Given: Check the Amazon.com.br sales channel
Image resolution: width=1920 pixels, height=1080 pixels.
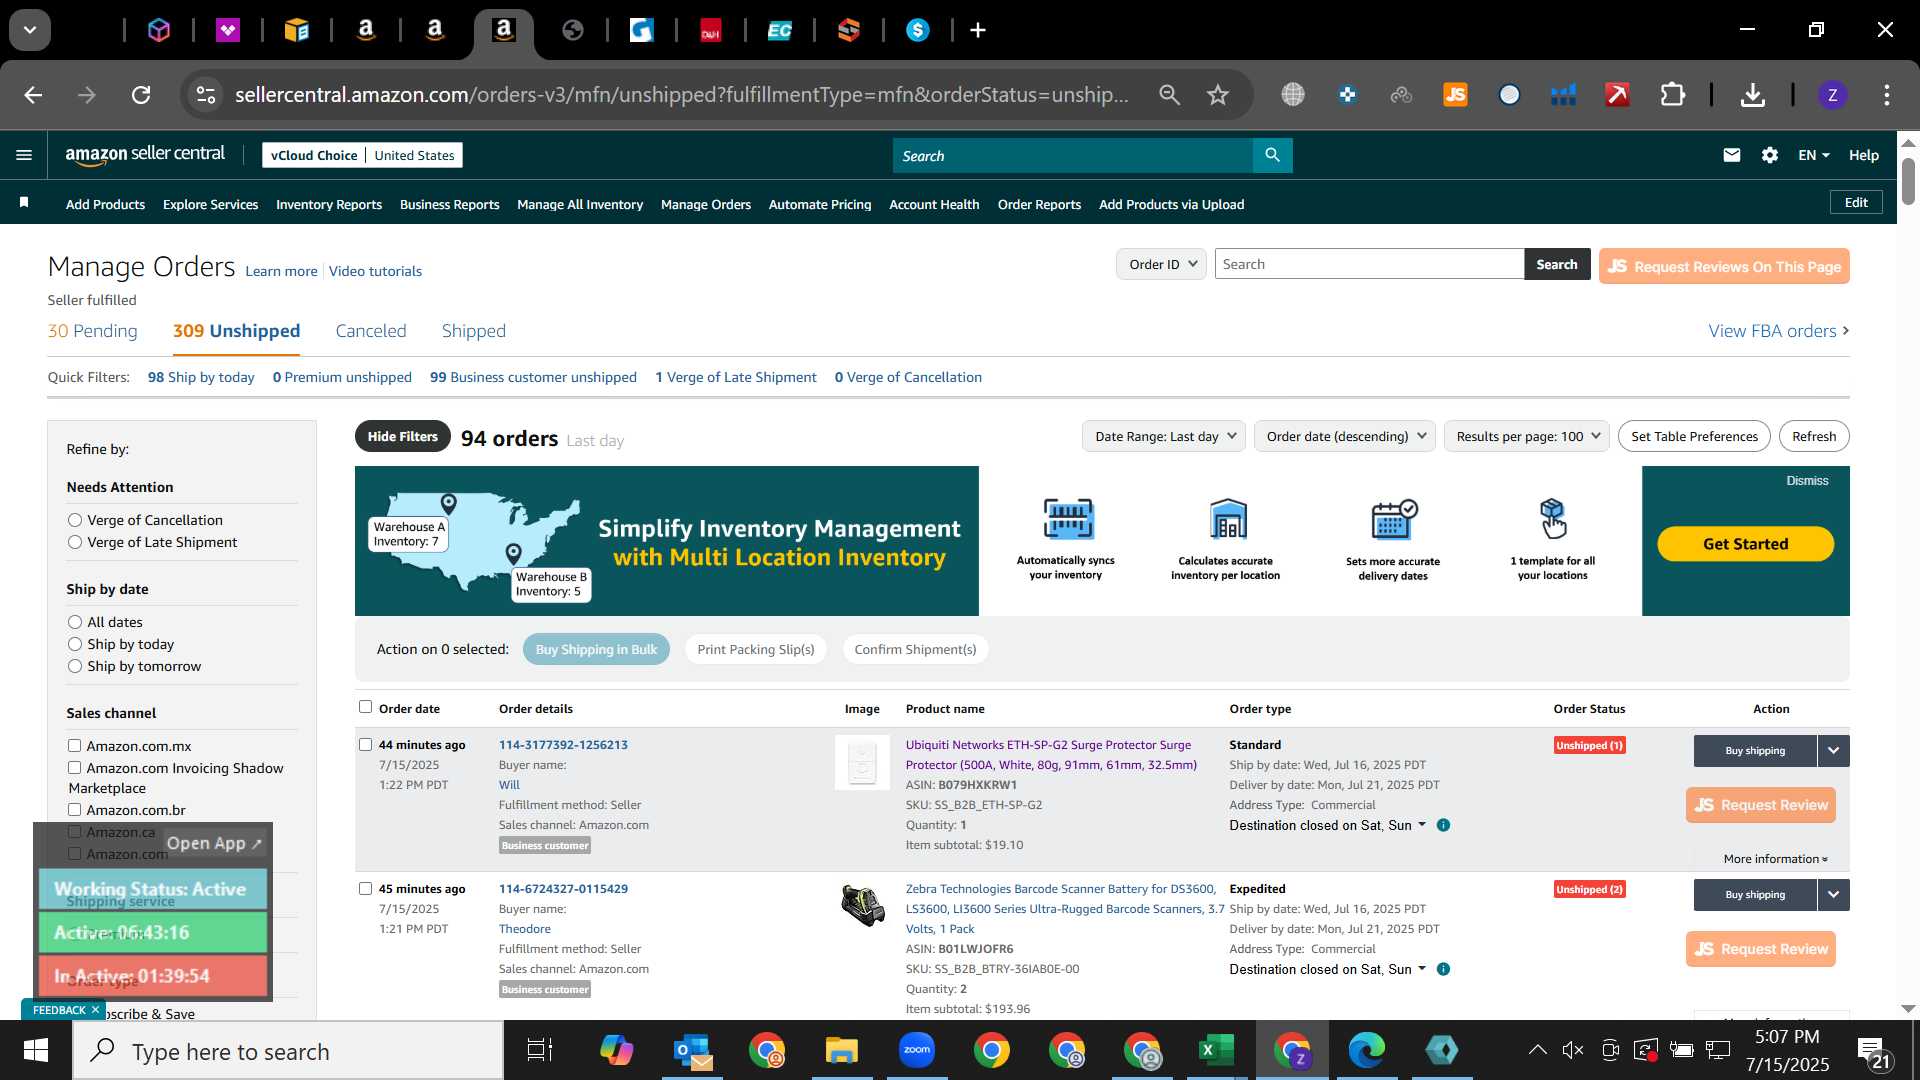Looking at the screenshot, I should pyautogui.click(x=74, y=810).
